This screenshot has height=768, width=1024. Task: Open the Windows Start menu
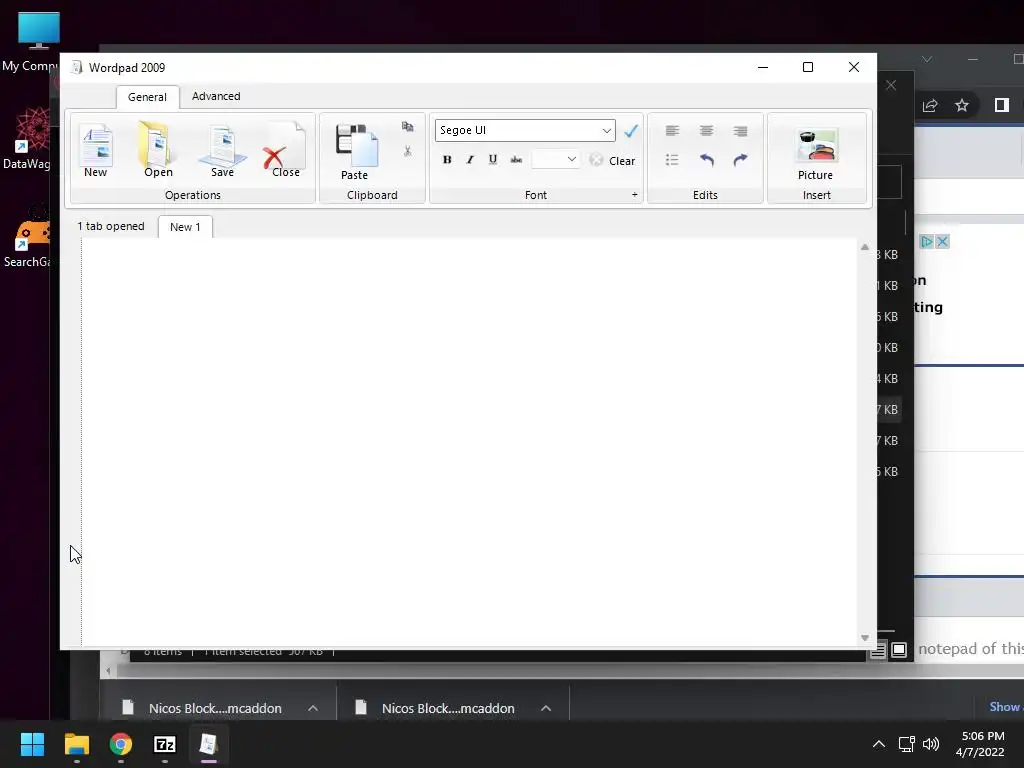pos(32,744)
